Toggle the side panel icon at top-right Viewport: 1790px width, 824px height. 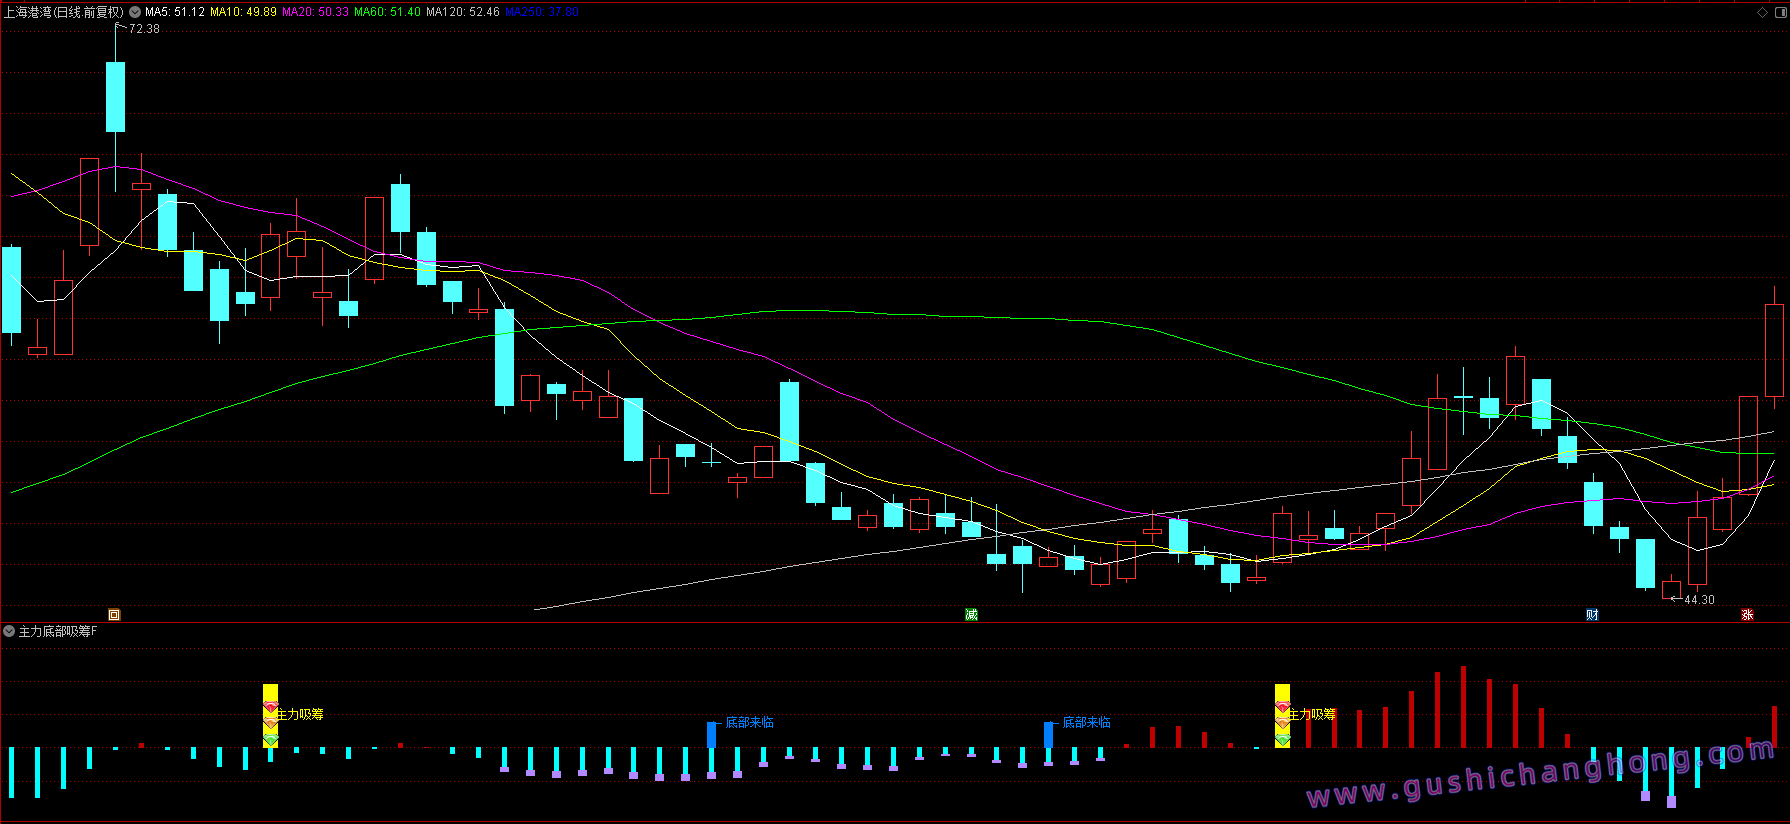click(1780, 13)
